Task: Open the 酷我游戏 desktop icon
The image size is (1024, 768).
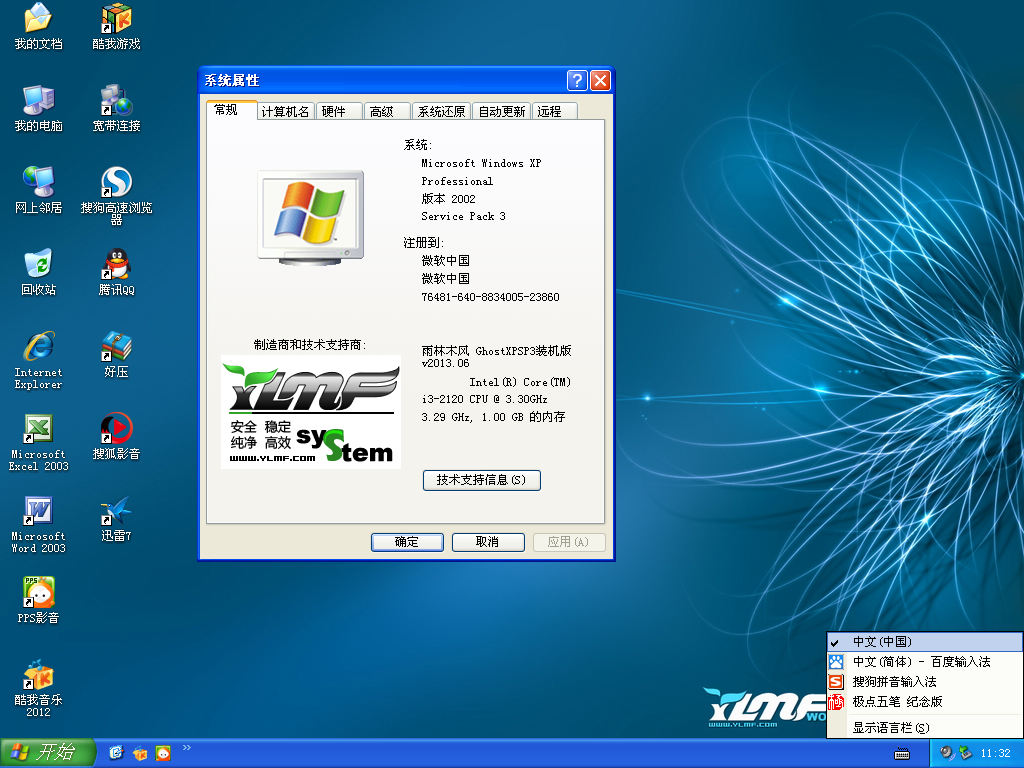Action: click(x=116, y=26)
